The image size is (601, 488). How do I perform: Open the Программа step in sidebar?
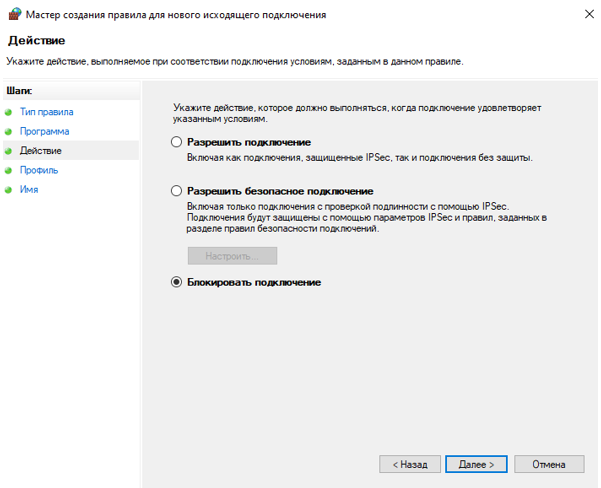tap(44, 131)
